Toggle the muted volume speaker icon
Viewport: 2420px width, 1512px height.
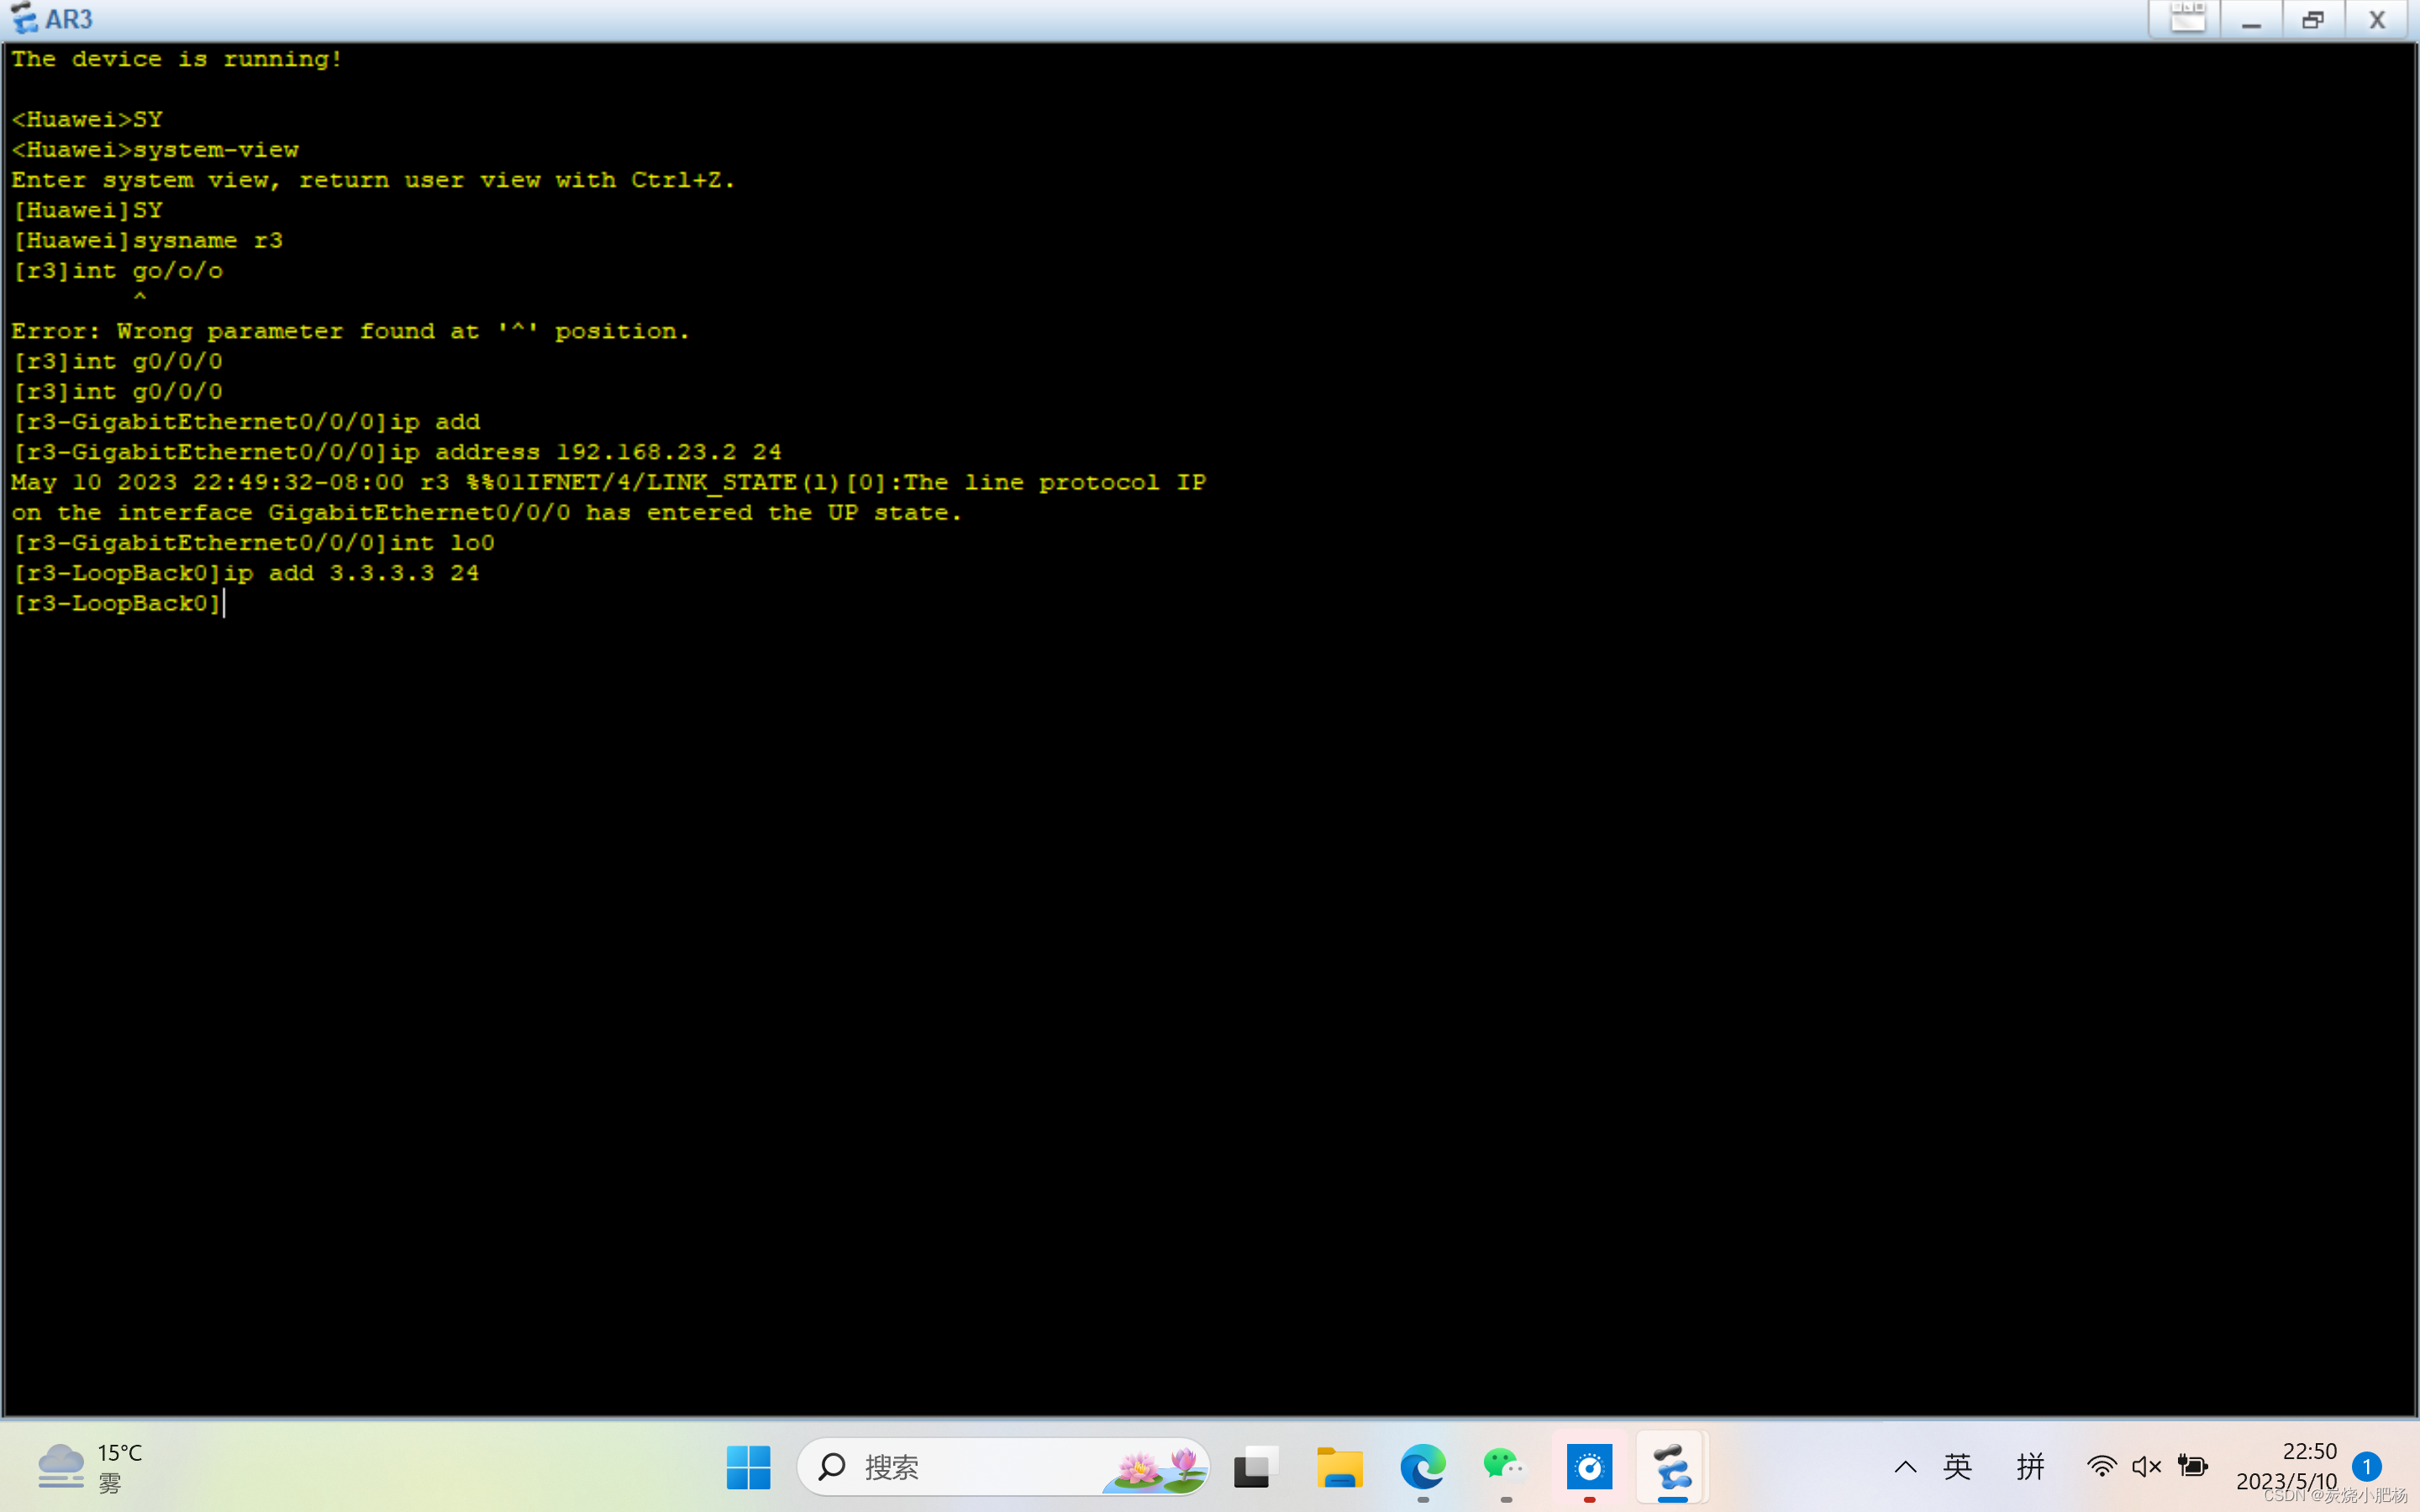pyautogui.click(x=2146, y=1466)
